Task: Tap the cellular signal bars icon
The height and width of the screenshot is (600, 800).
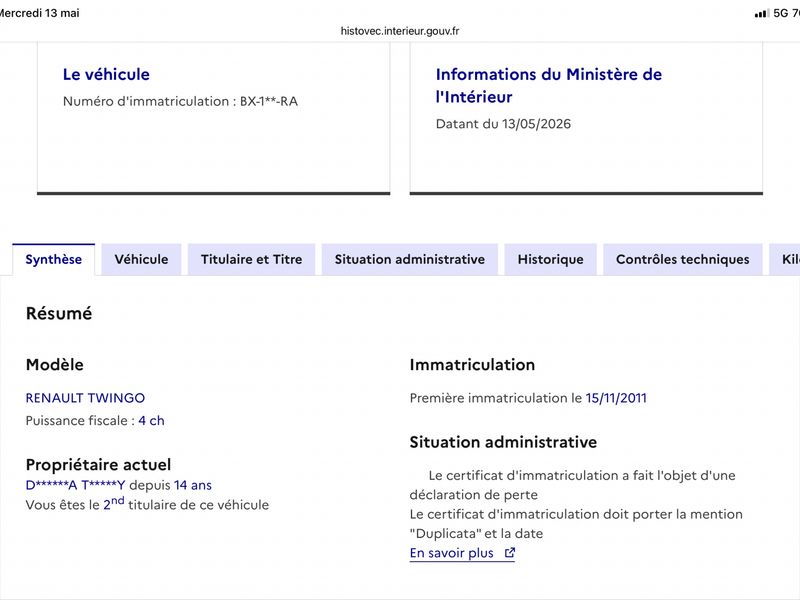Action: [x=762, y=14]
